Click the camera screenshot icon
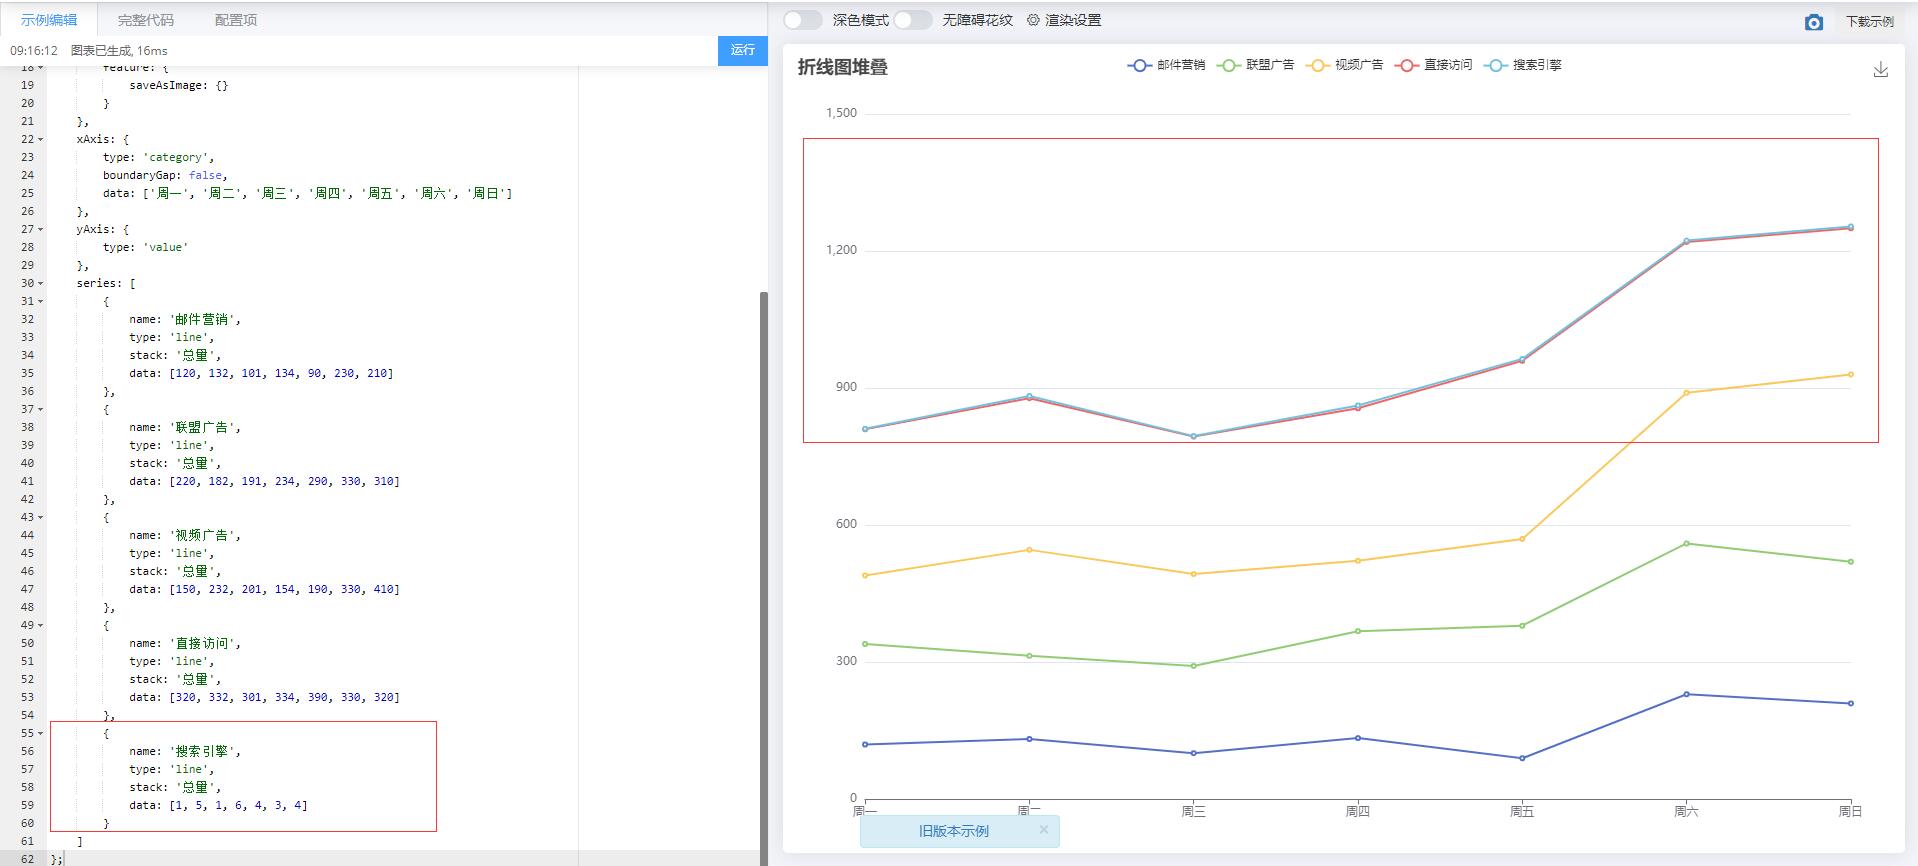Image resolution: width=1918 pixels, height=866 pixels. [x=1813, y=22]
